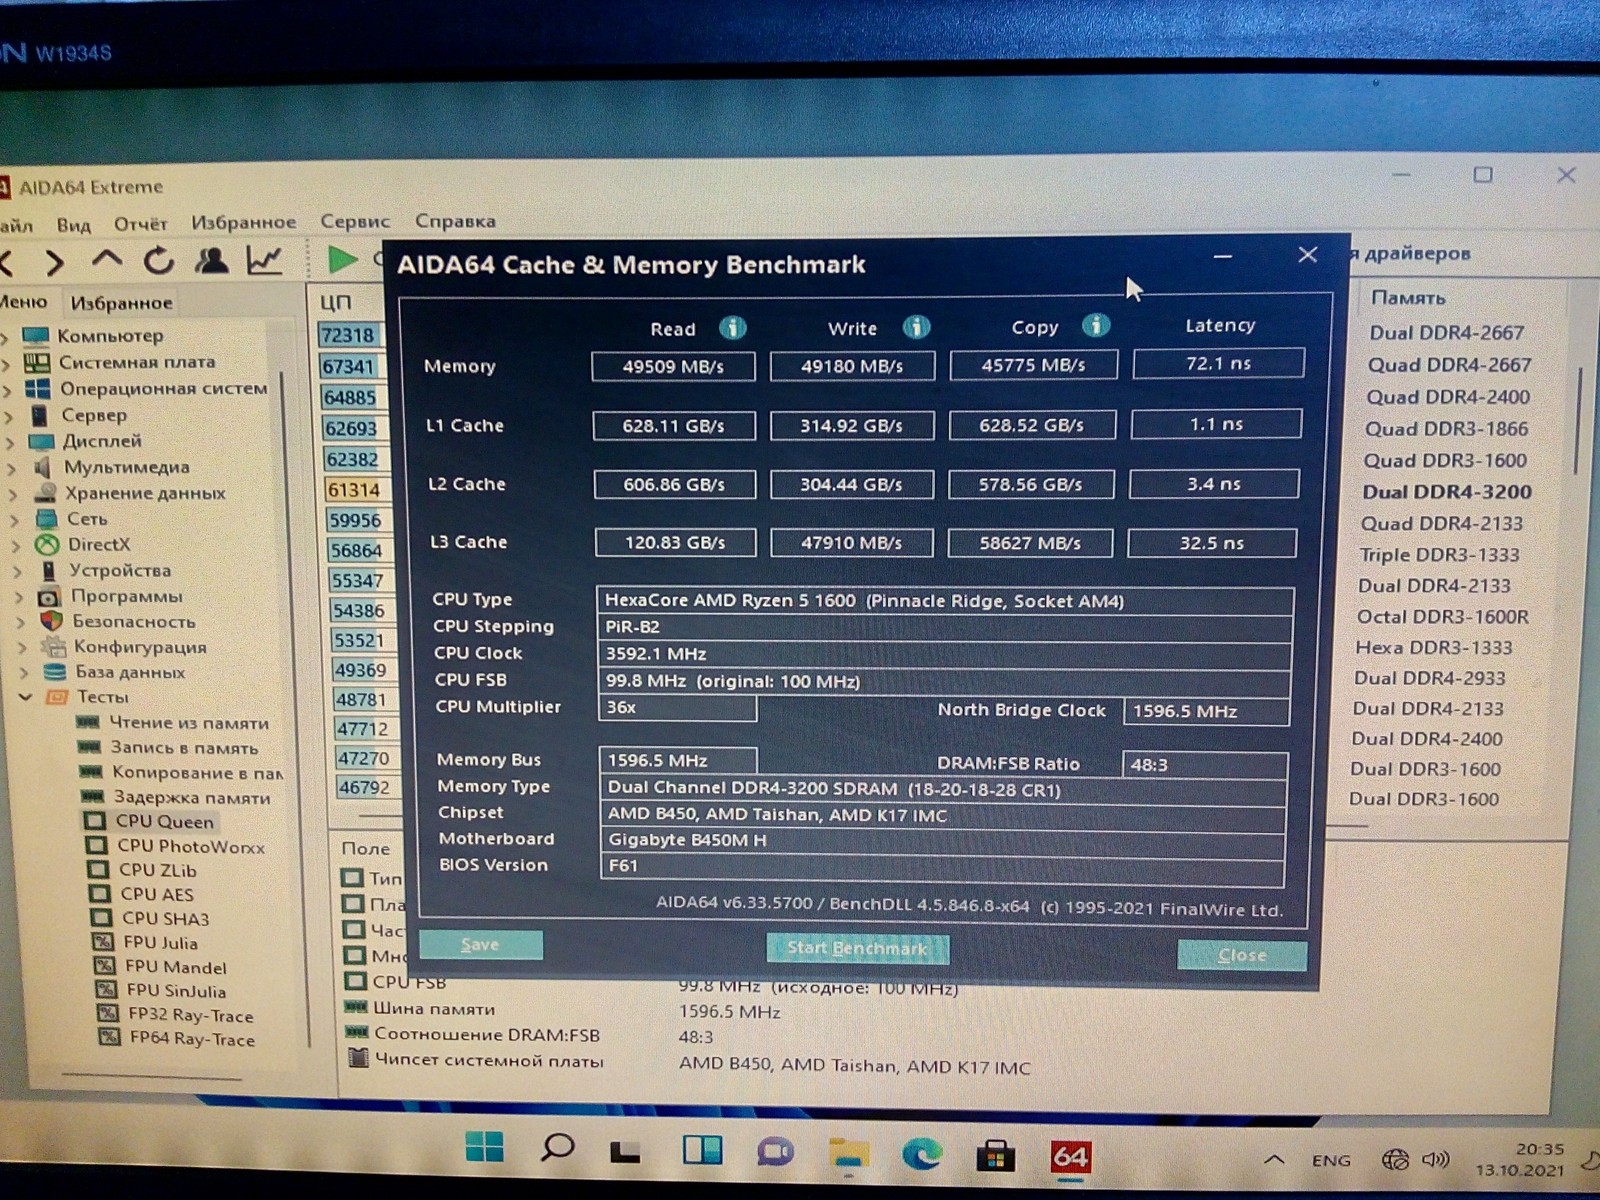The height and width of the screenshot is (1200, 1600).
Task: Expand the Мультимедиа tree node
Action: [12, 468]
